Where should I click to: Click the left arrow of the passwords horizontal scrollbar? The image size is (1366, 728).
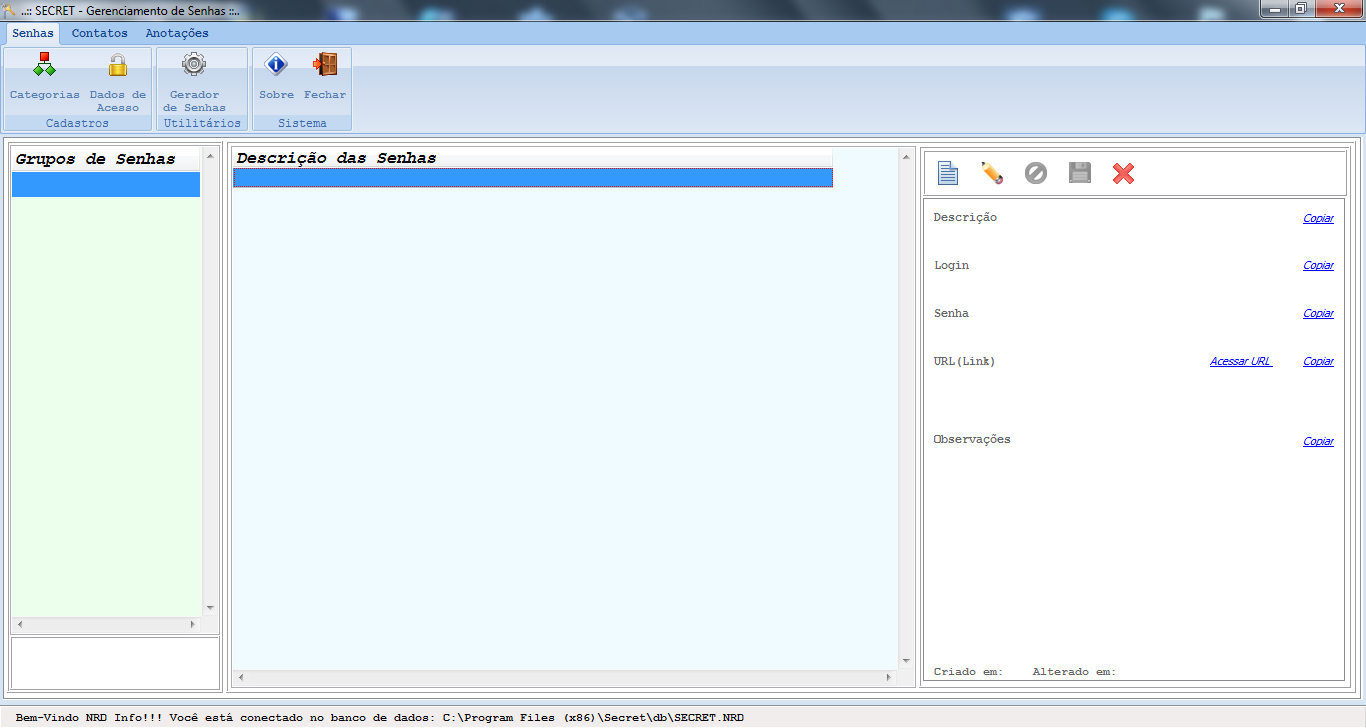(240, 678)
